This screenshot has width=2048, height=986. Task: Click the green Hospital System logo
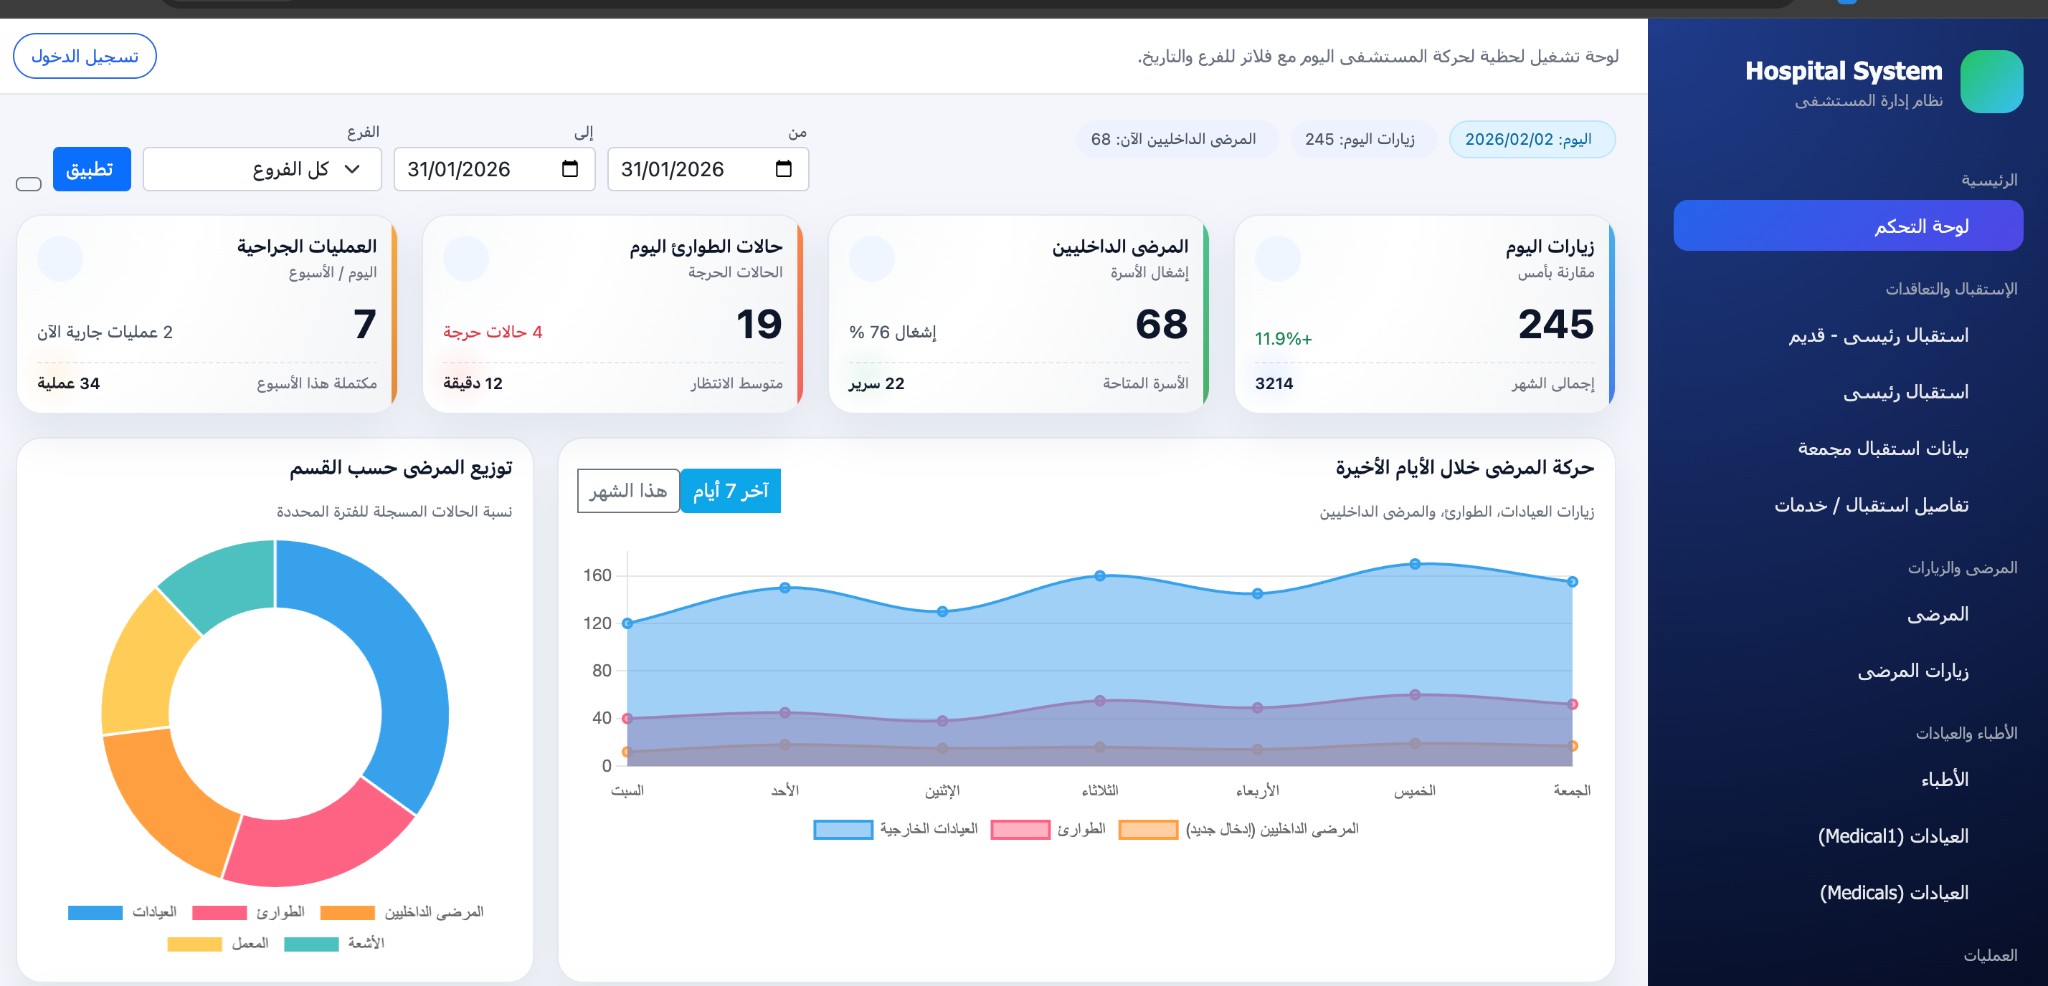(x=1991, y=82)
